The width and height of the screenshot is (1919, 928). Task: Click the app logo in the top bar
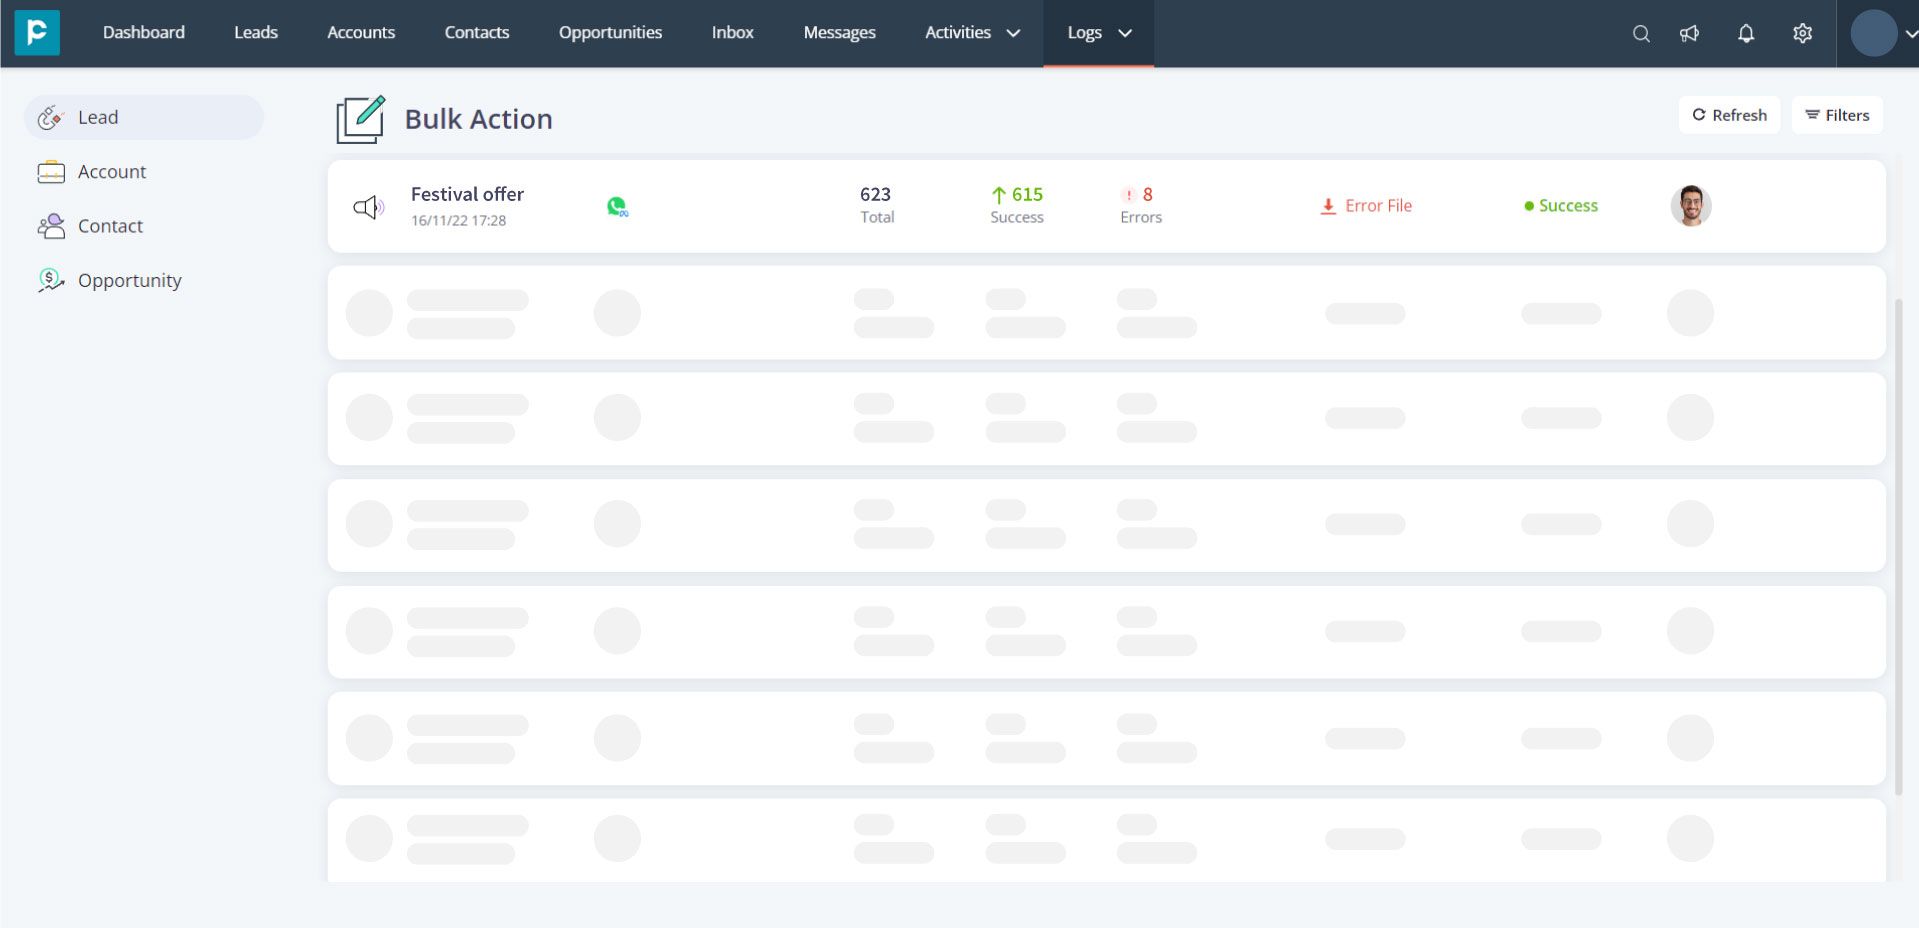(x=37, y=33)
